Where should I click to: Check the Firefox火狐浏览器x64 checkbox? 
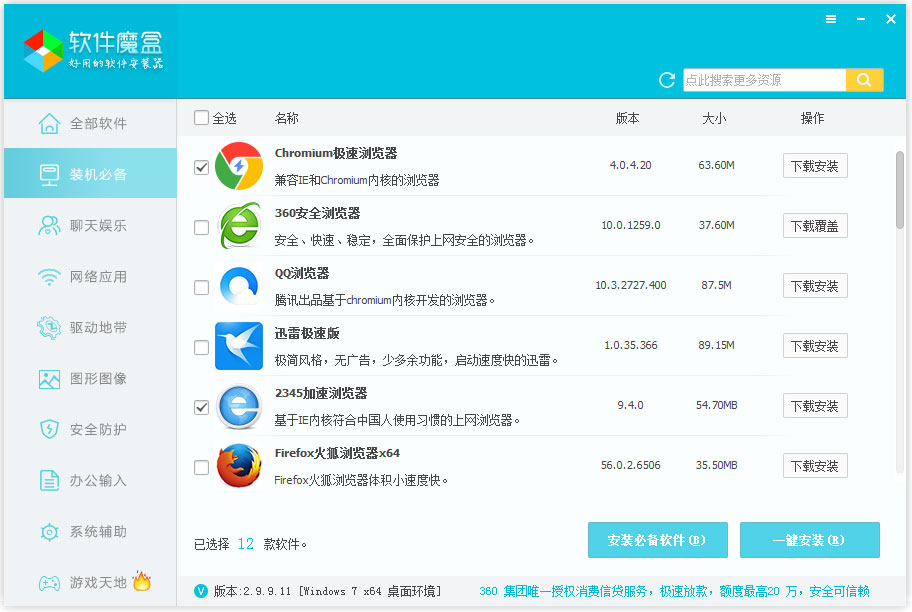(201, 465)
